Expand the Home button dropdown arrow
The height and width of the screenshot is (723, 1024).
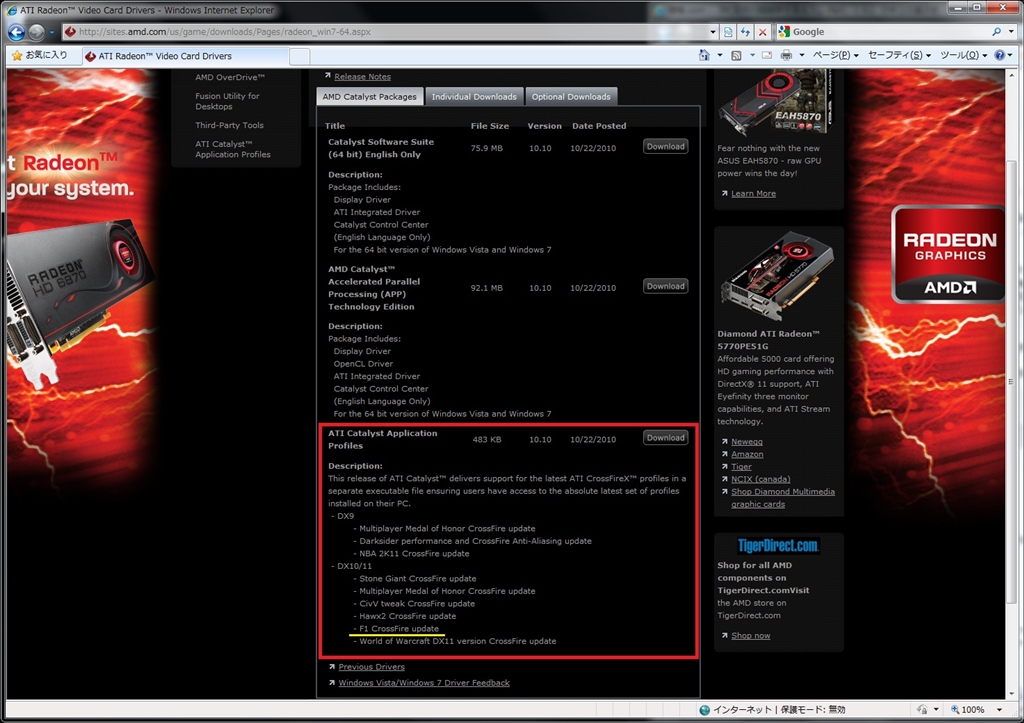(720, 56)
